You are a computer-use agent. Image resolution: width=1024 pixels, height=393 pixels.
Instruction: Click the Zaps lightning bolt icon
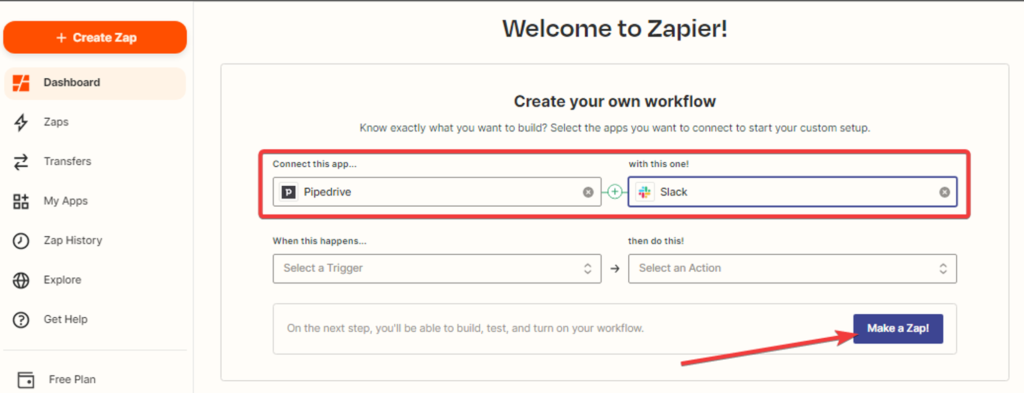22,123
